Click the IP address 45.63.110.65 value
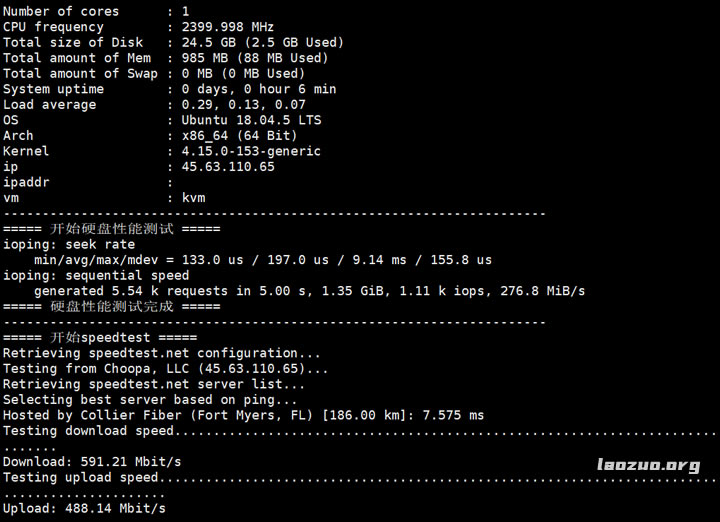 (x=228, y=167)
